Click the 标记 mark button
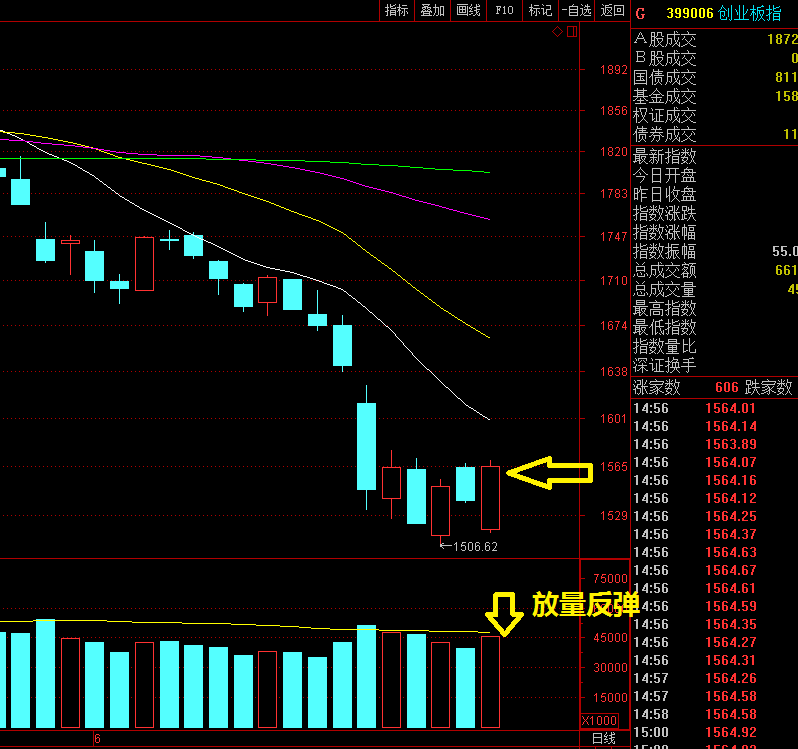798x749 pixels. point(540,10)
